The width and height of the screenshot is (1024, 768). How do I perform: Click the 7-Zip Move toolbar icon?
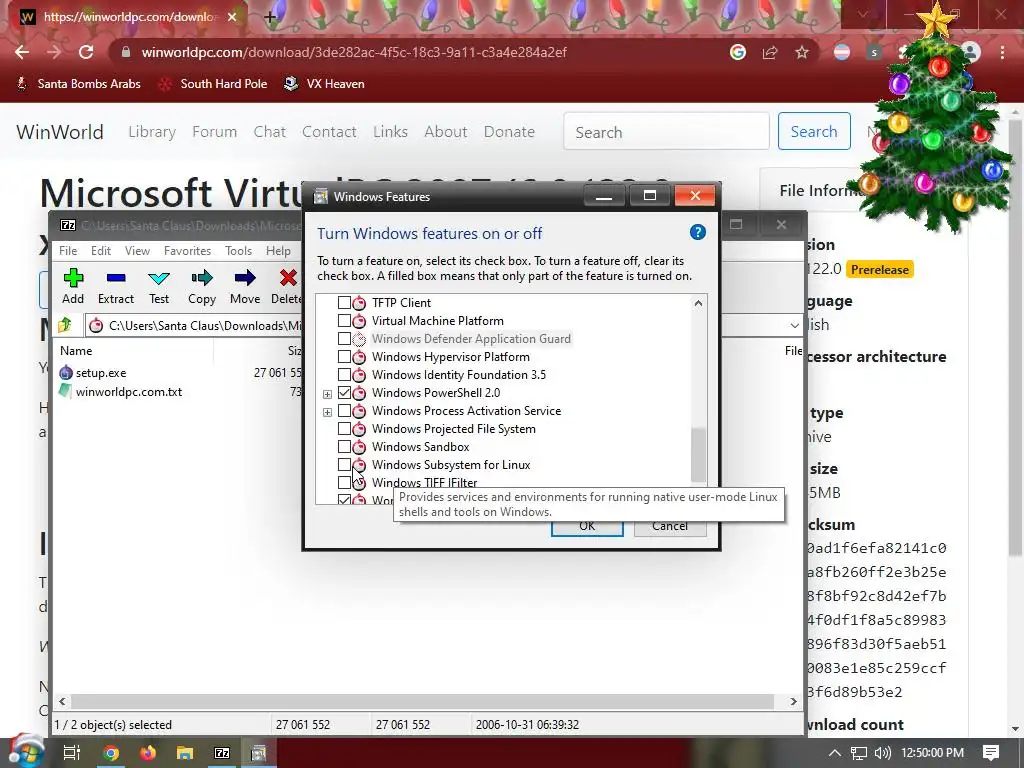(x=245, y=278)
